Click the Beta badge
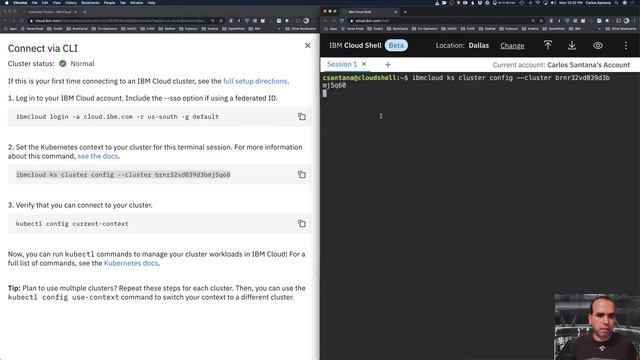 (x=396, y=45)
